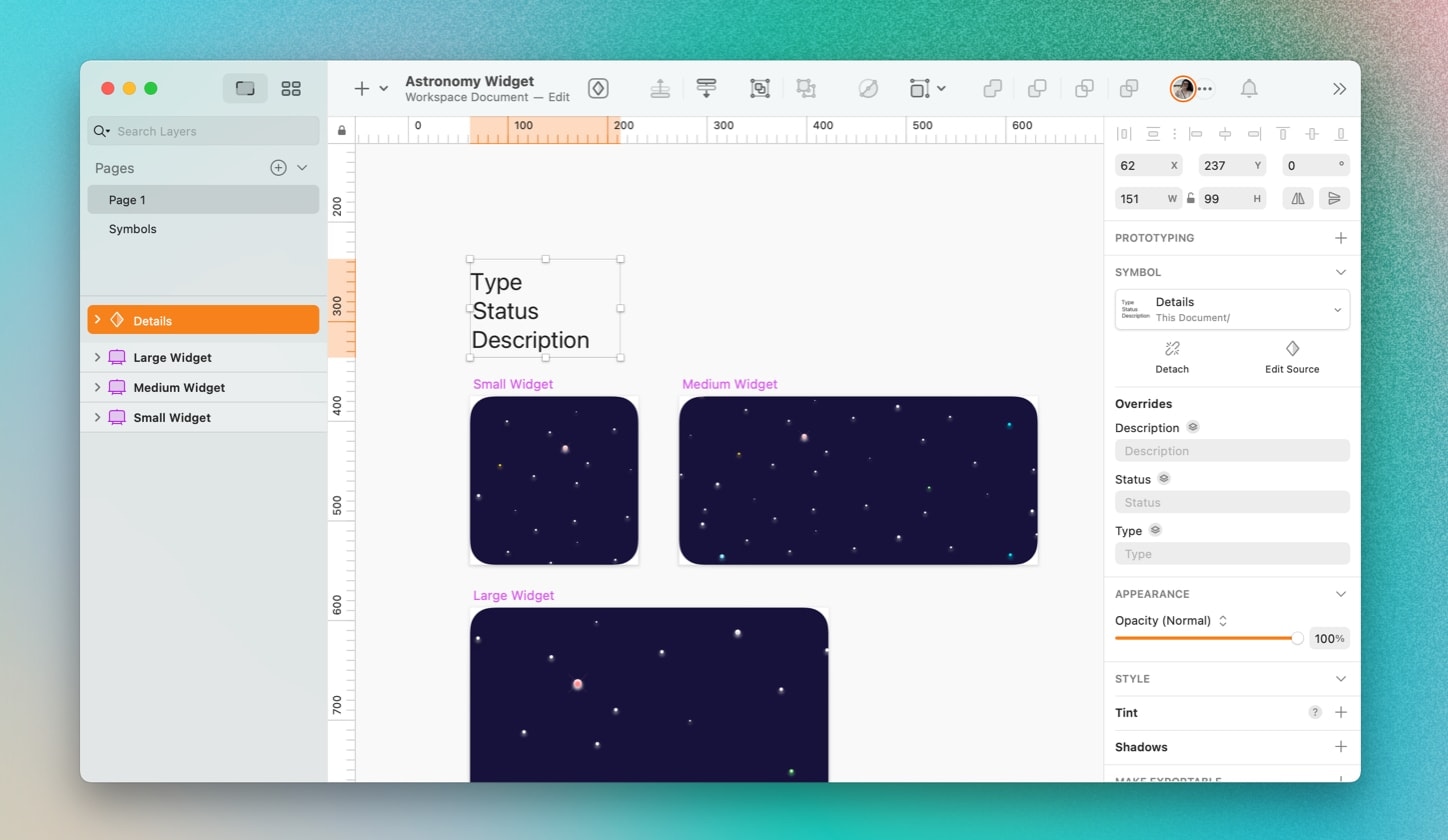Click the notifications bell icon
Screen dimensions: 1448x840
[x=1249, y=89]
